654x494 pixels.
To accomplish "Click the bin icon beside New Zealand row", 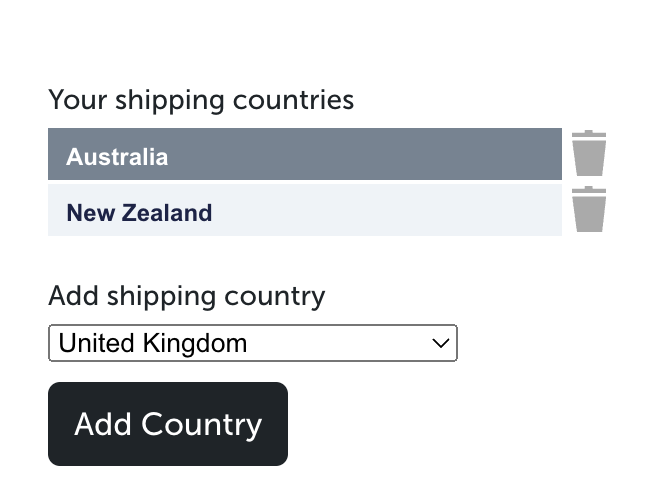I will [589, 209].
